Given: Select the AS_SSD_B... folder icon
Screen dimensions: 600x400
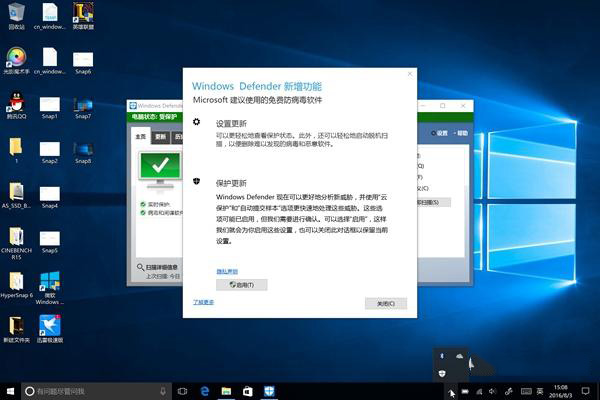Looking at the screenshot, I should click(16, 195).
